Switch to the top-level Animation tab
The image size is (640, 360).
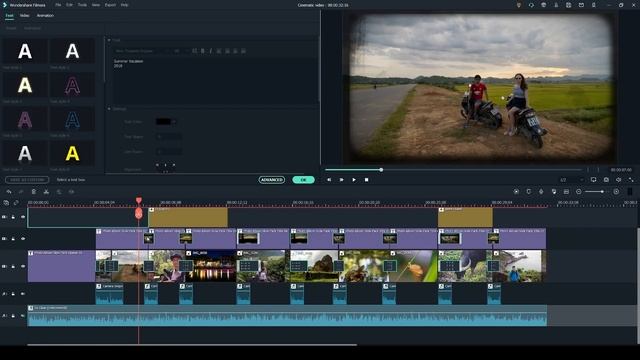[45, 16]
